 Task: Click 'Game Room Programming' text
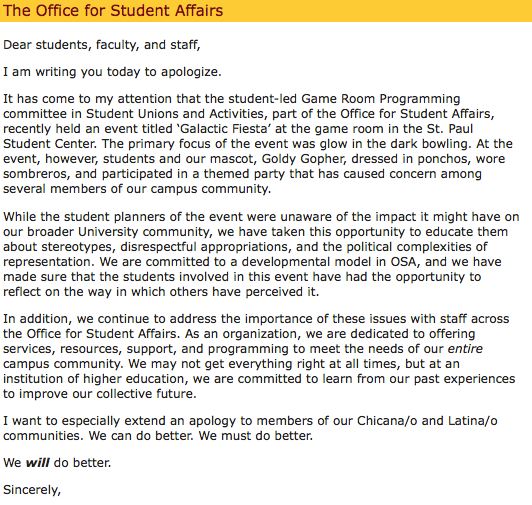(381, 99)
